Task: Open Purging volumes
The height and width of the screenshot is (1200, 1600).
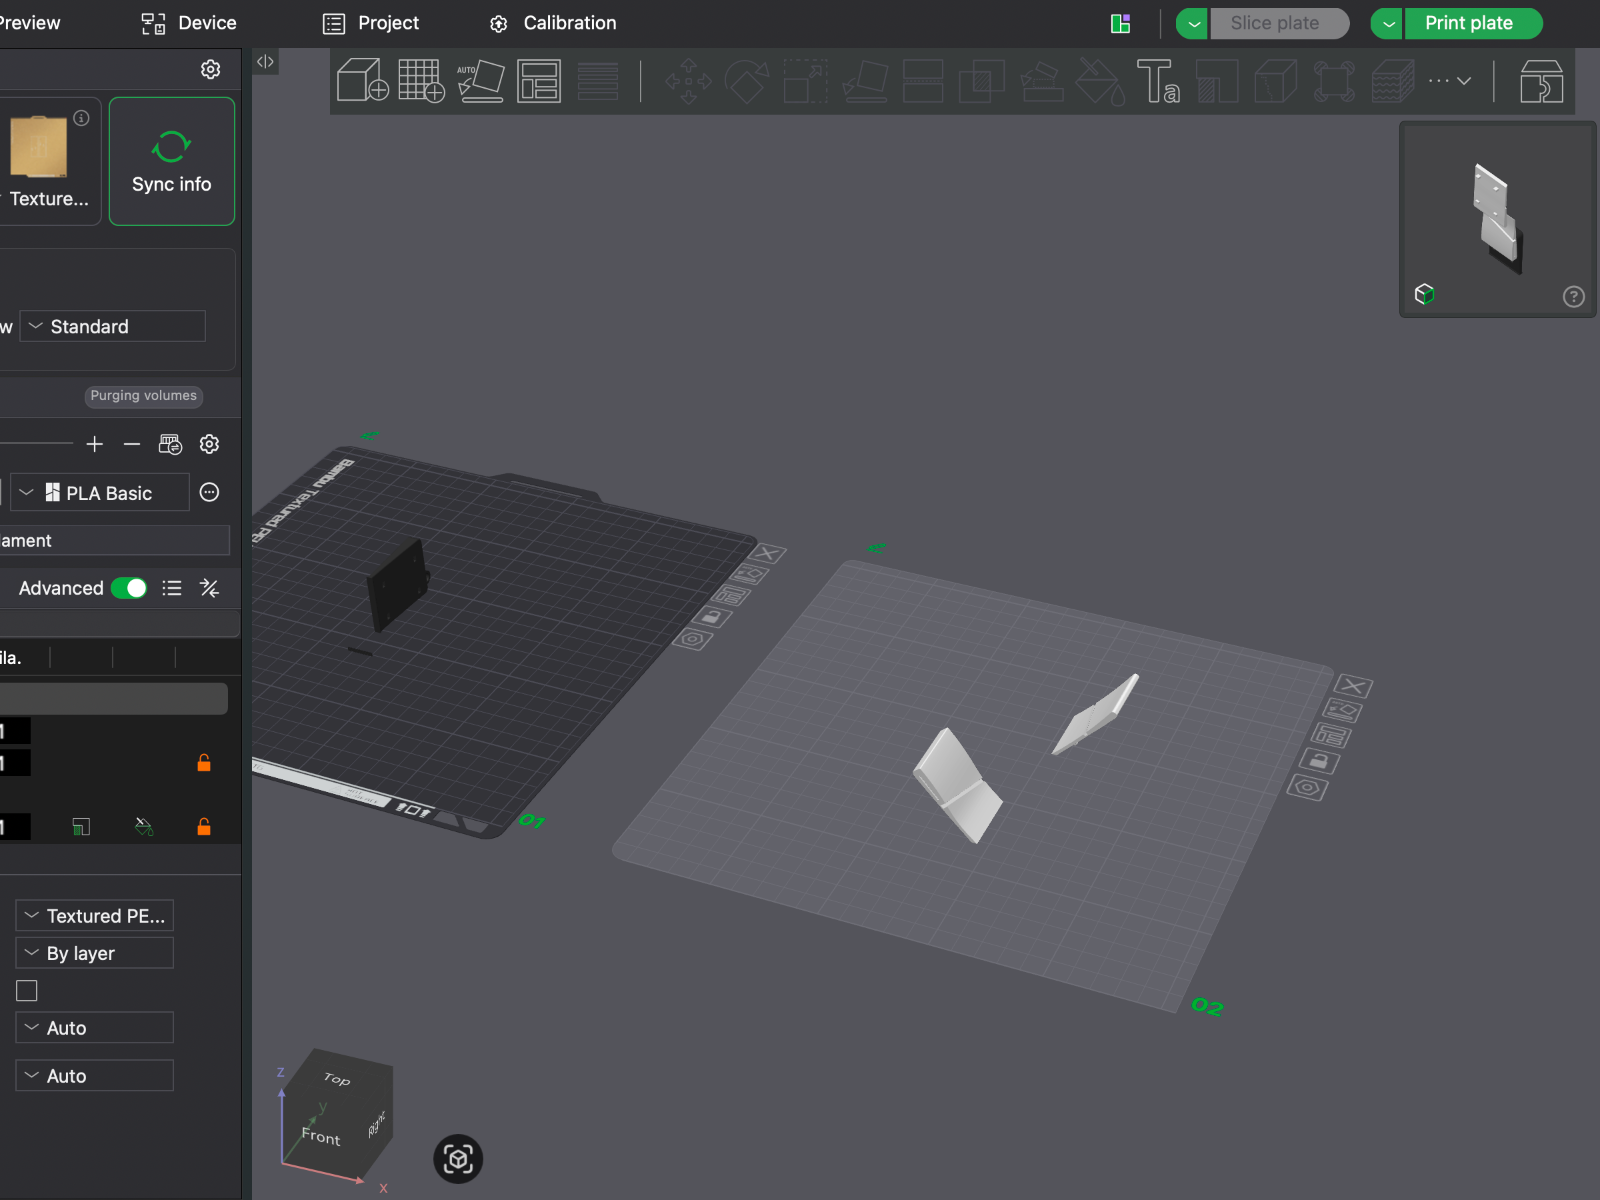Action: (x=144, y=396)
